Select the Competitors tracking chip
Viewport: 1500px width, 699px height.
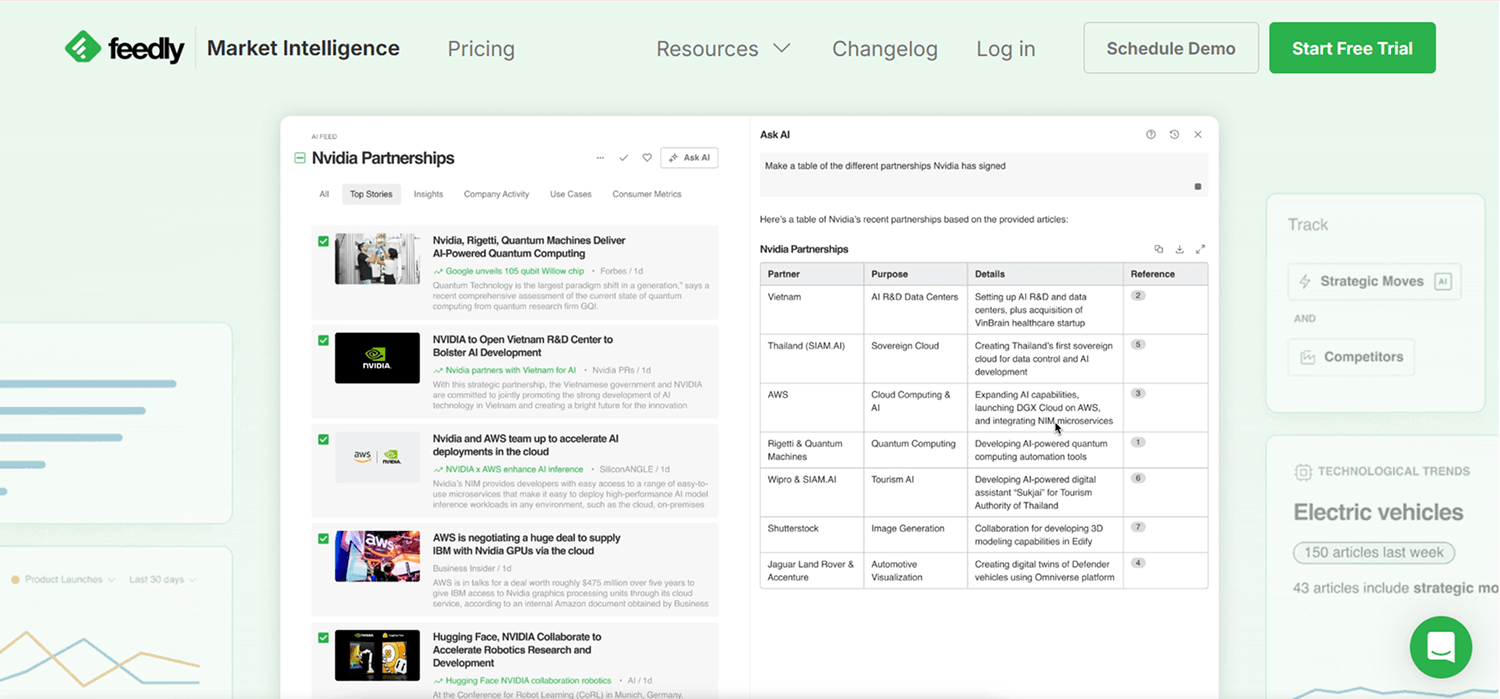pyautogui.click(x=1351, y=357)
